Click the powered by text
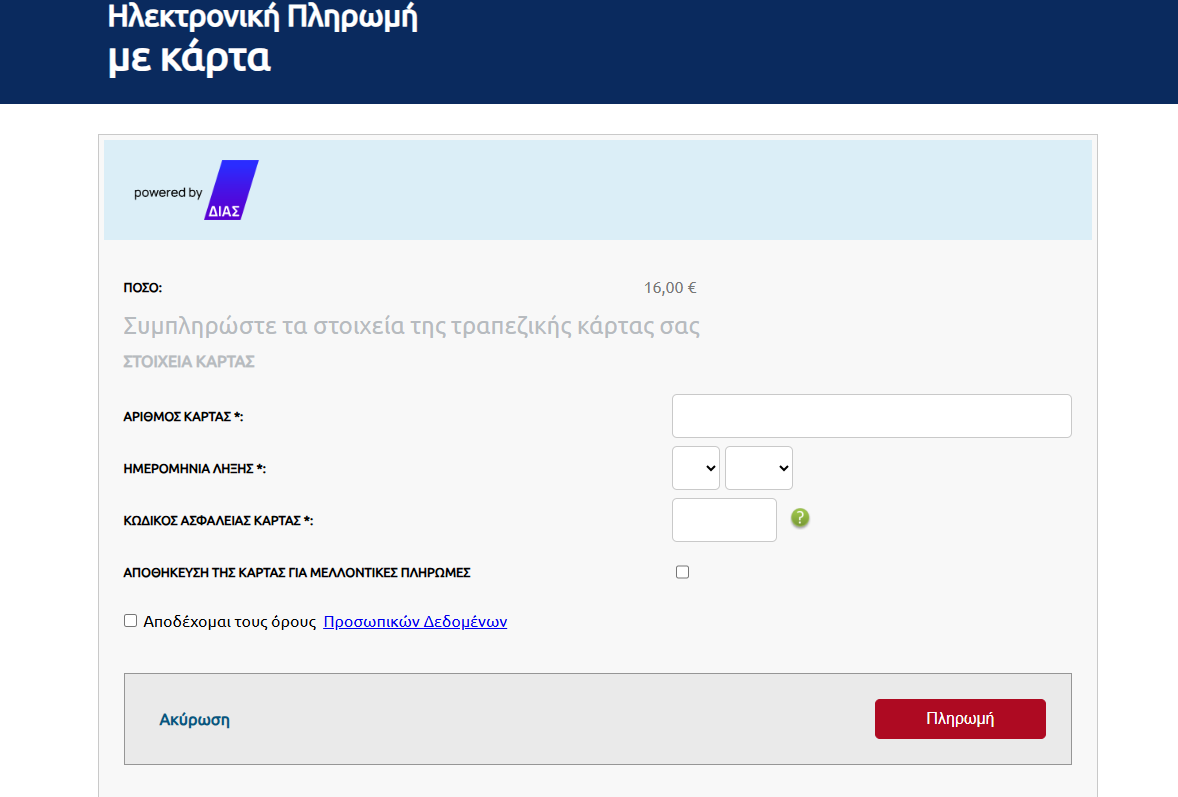 (x=168, y=193)
